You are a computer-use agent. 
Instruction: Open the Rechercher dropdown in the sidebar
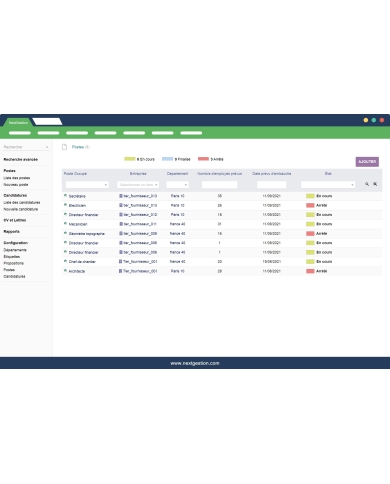point(26,147)
